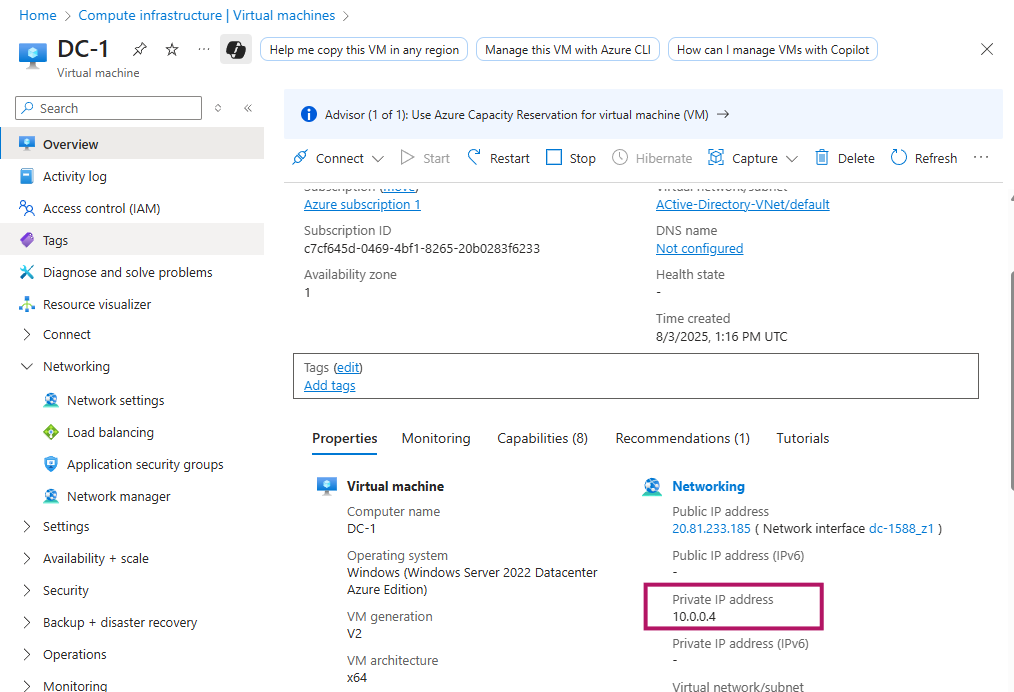
Task: Switch to the Monitoring tab
Action: (x=436, y=438)
